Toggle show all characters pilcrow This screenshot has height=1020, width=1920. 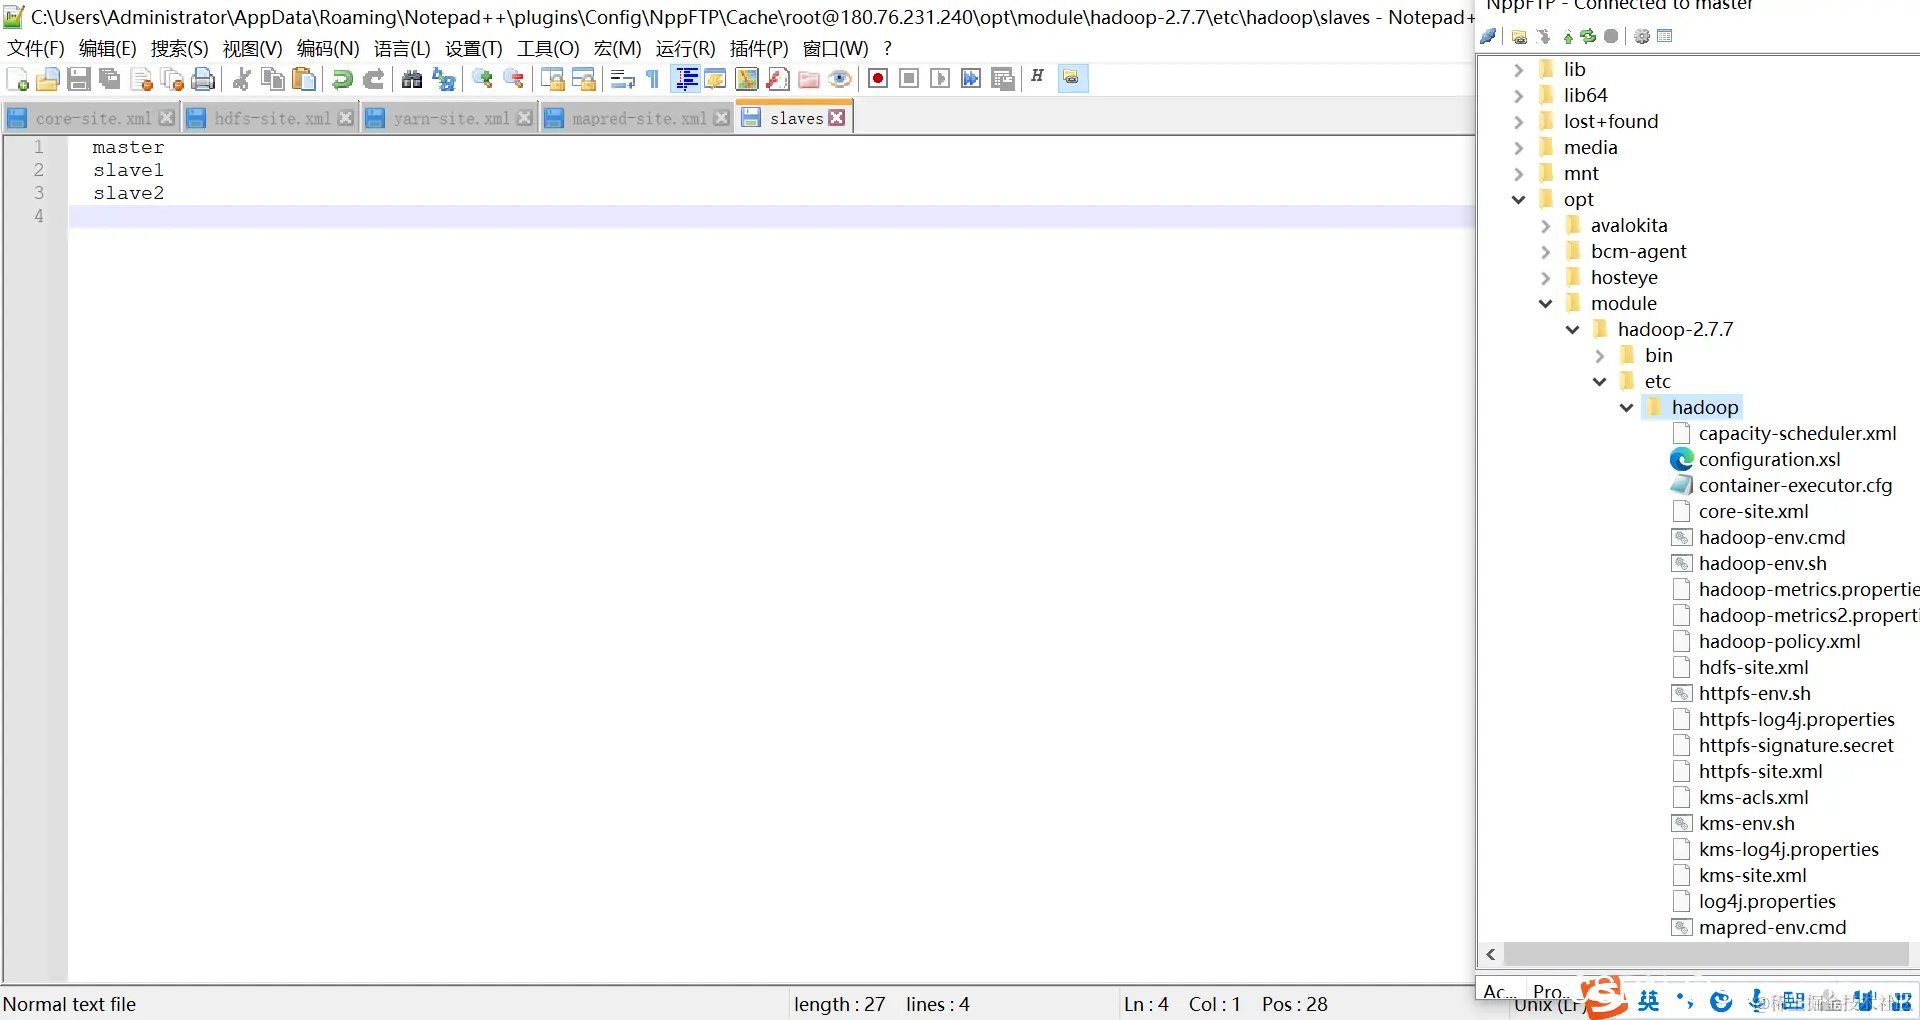653,79
